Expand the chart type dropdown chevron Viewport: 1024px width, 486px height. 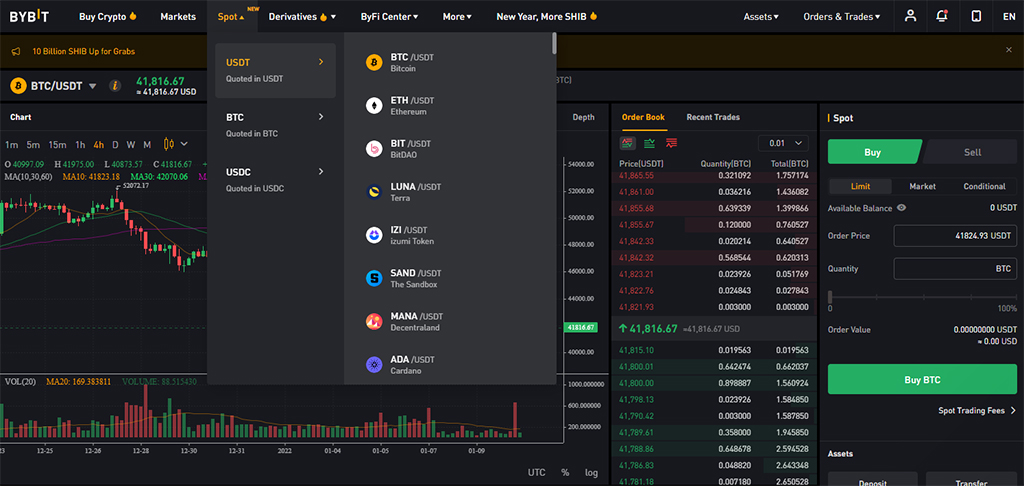184,144
